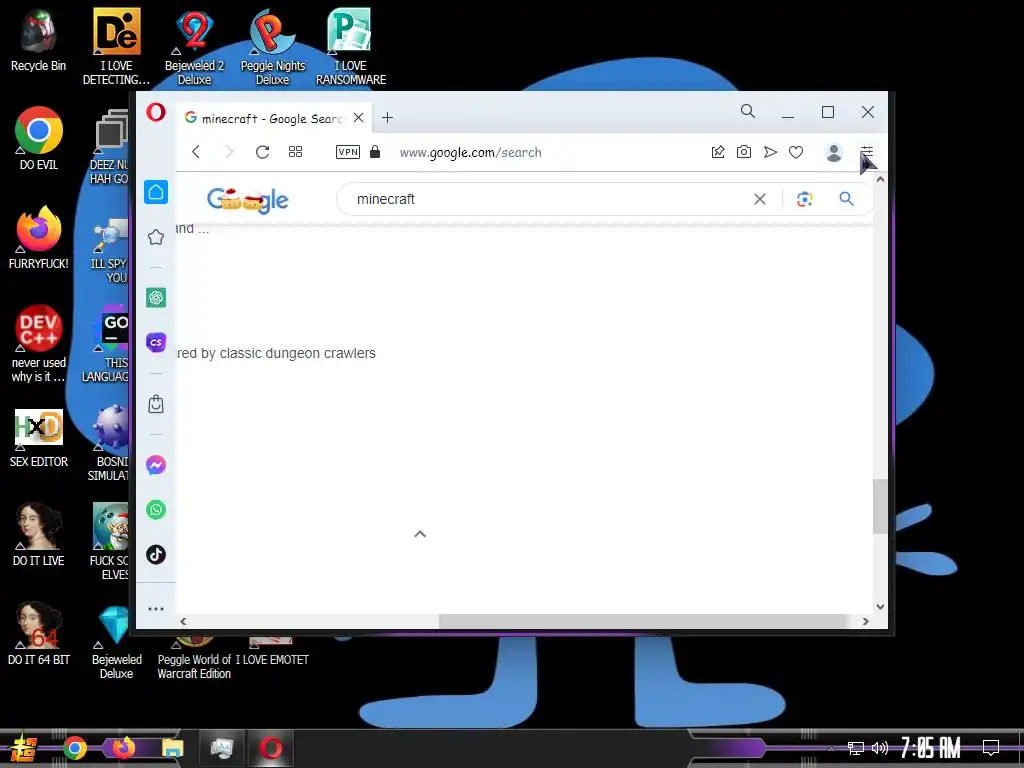Open Firefox from the taskbar

pyautogui.click(x=123, y=748)
